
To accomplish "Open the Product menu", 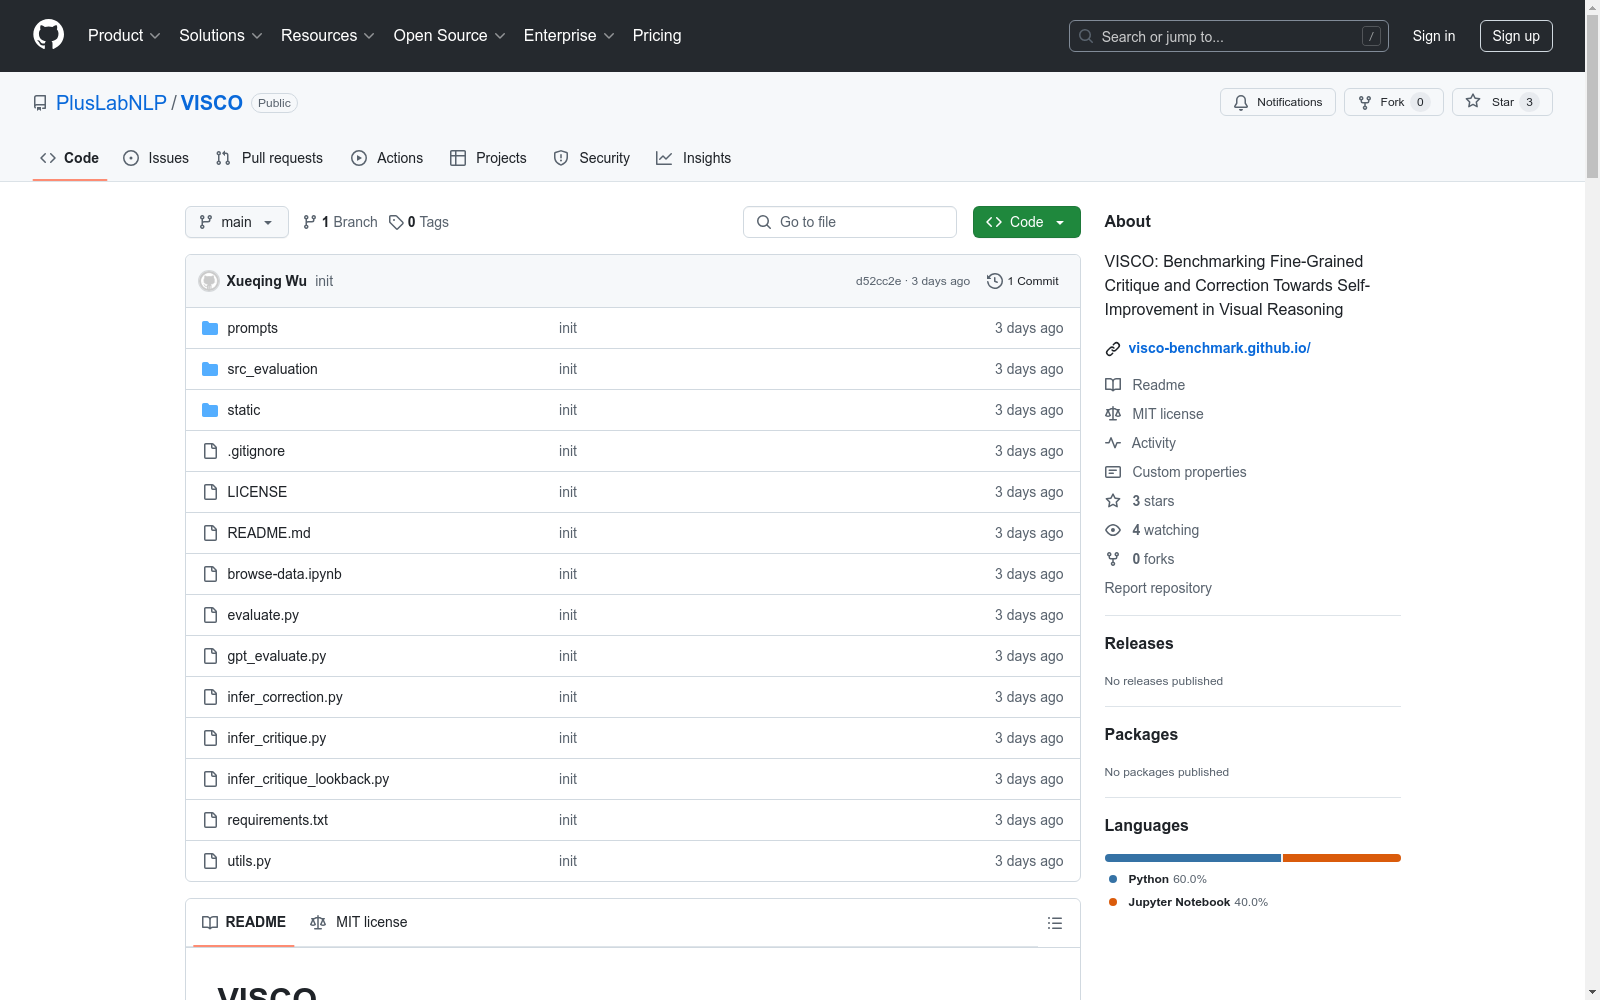I will coord(124,36).
